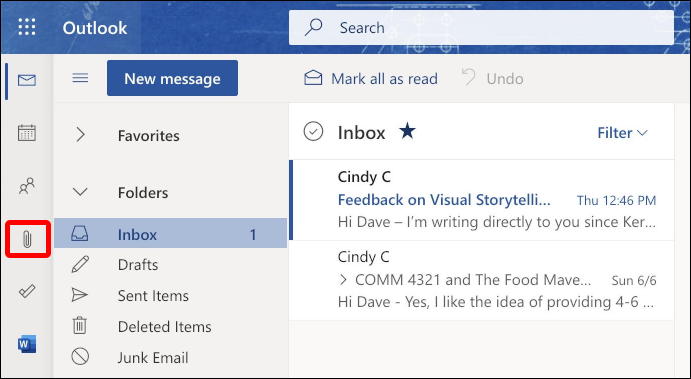
Task: Toggle Inbox favorite star
Action: (407, 131)
